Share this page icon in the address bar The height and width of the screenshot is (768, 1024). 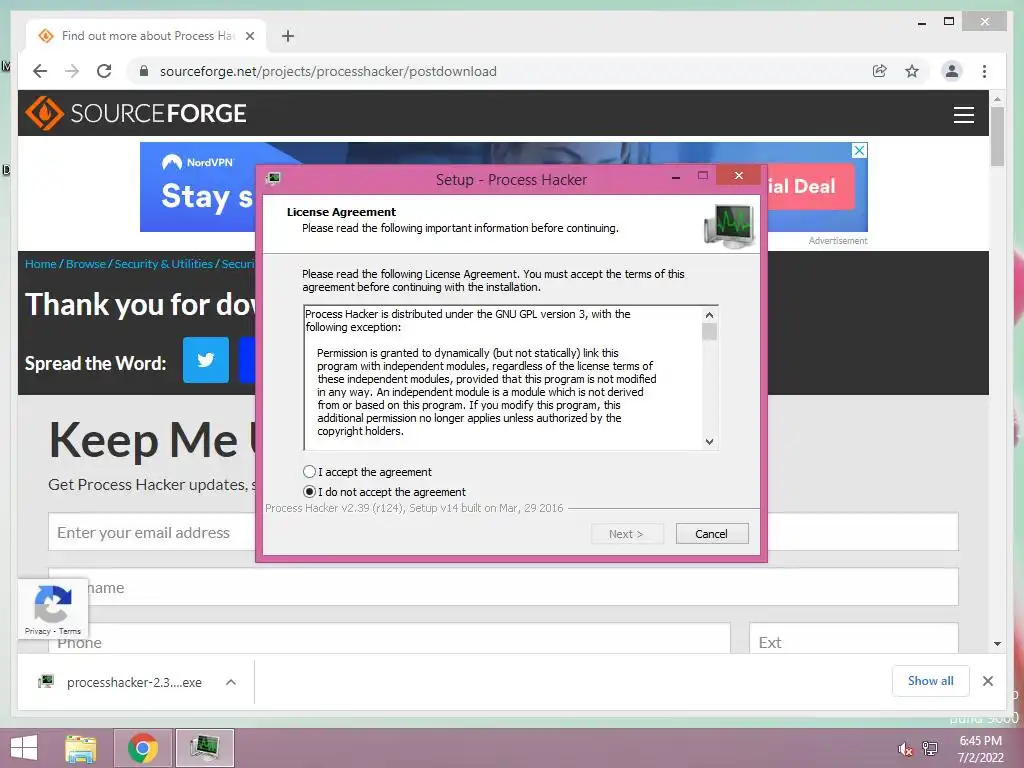(x=880, y=71)
